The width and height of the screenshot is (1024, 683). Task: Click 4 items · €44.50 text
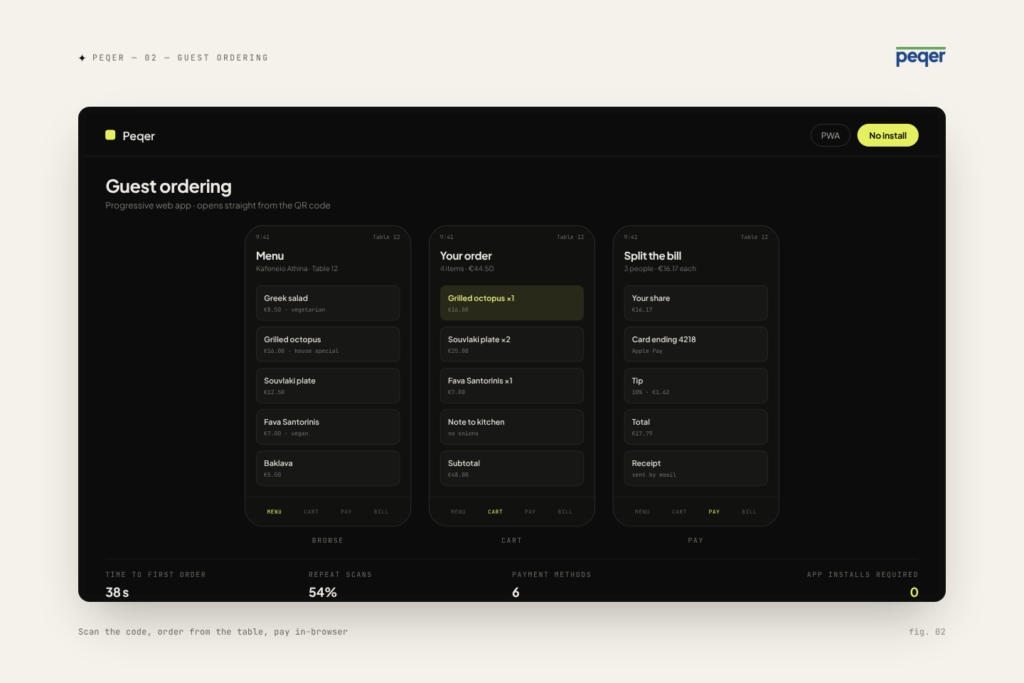467,268
